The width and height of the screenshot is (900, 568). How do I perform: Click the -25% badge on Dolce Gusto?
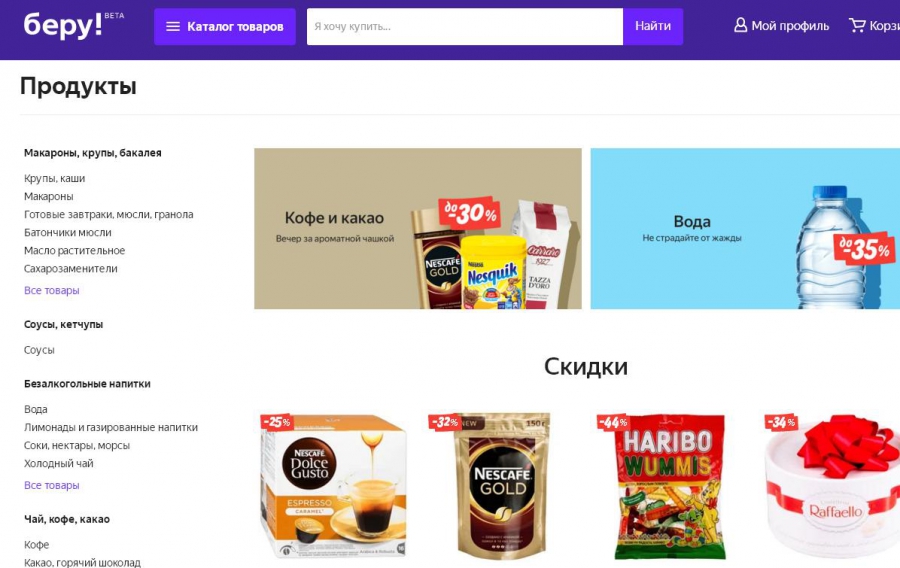click(x=277, y=422)
